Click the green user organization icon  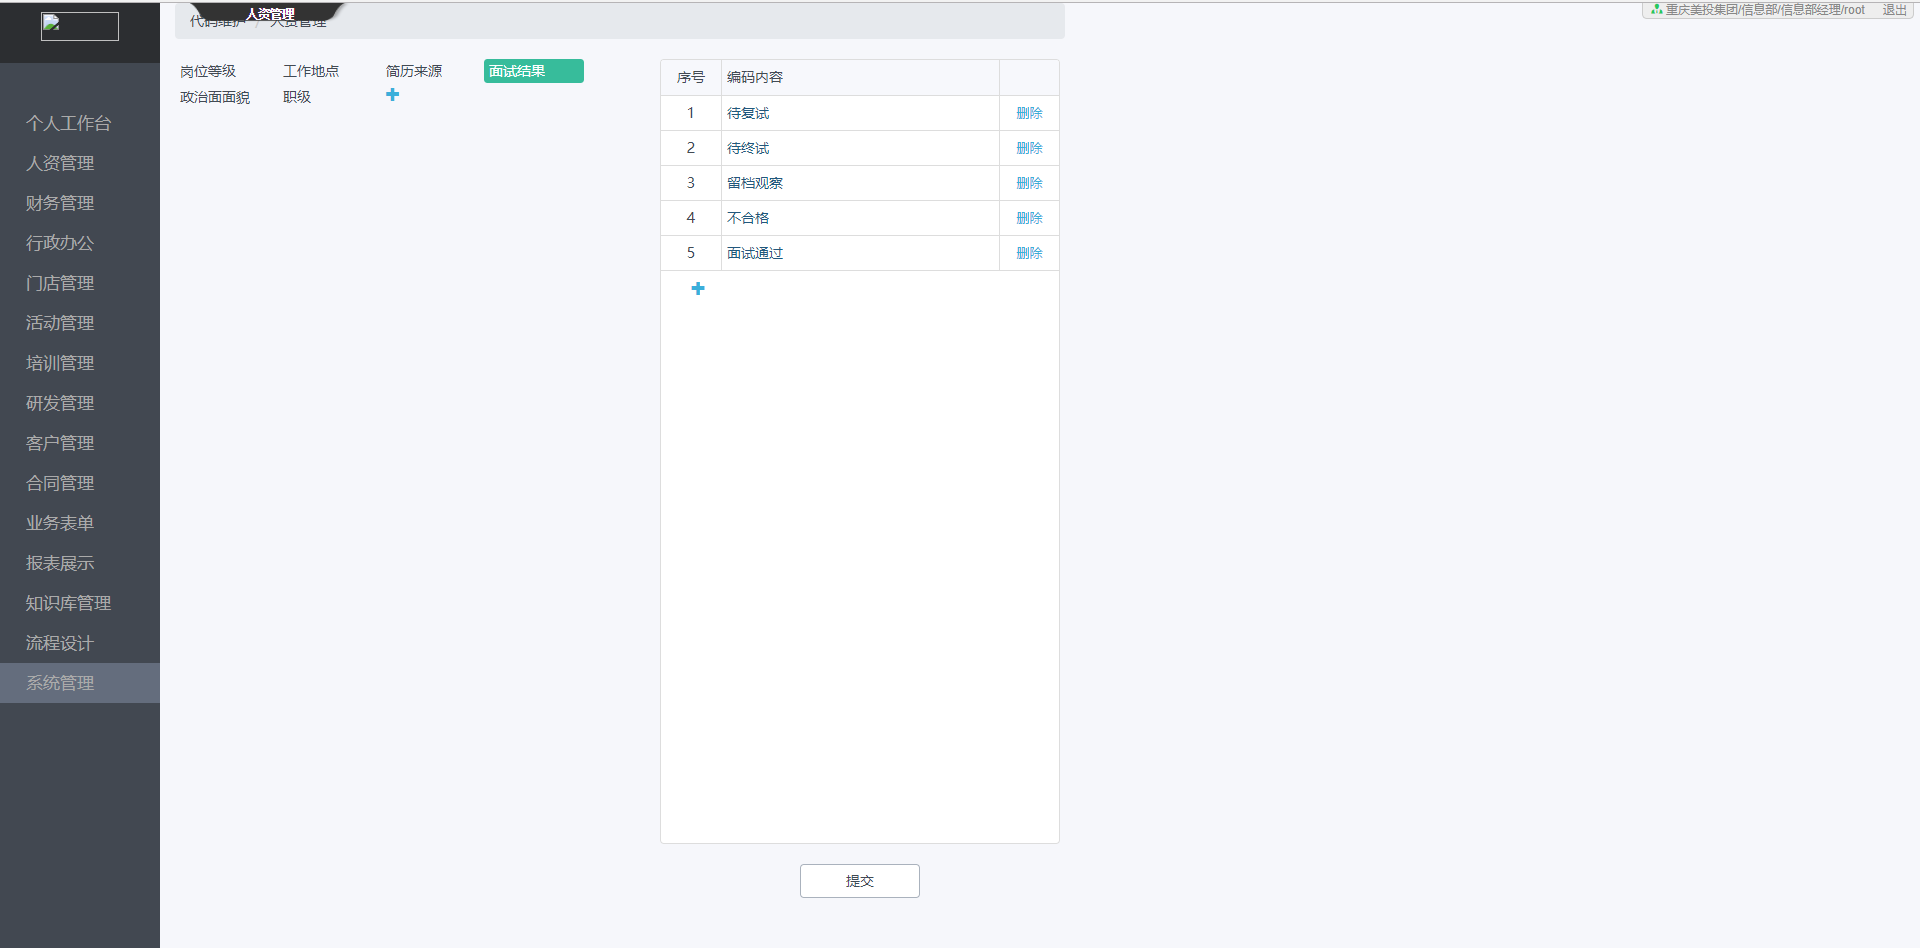1656,10
